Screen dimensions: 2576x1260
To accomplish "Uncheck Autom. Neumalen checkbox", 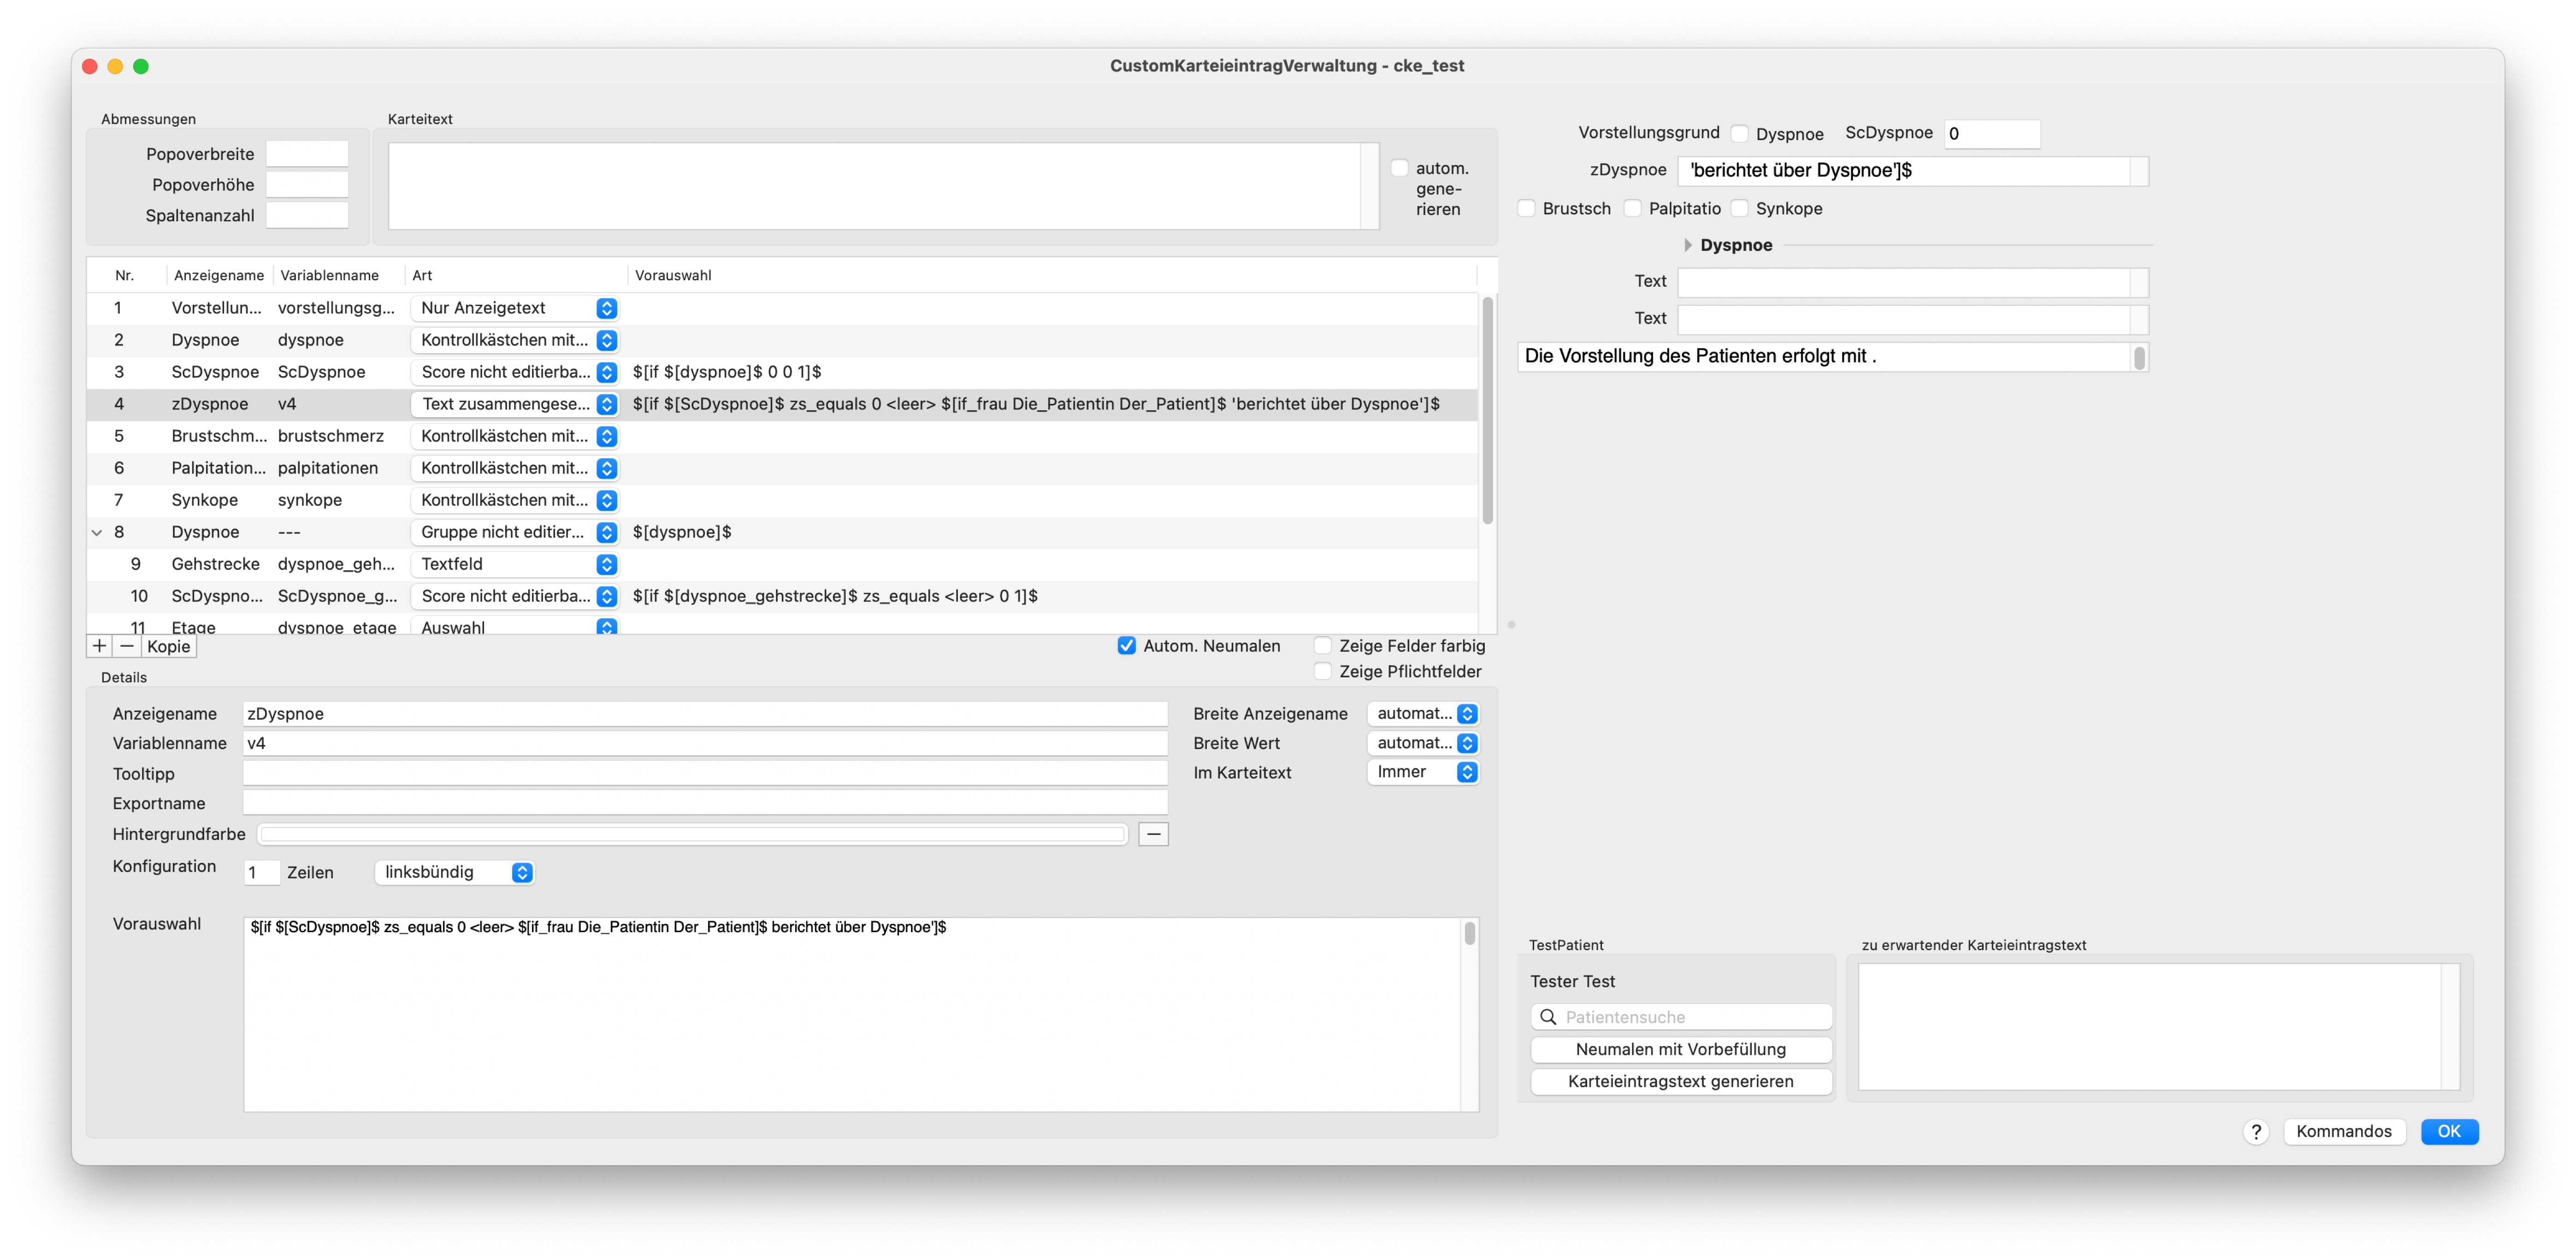I will [1126, 646].
